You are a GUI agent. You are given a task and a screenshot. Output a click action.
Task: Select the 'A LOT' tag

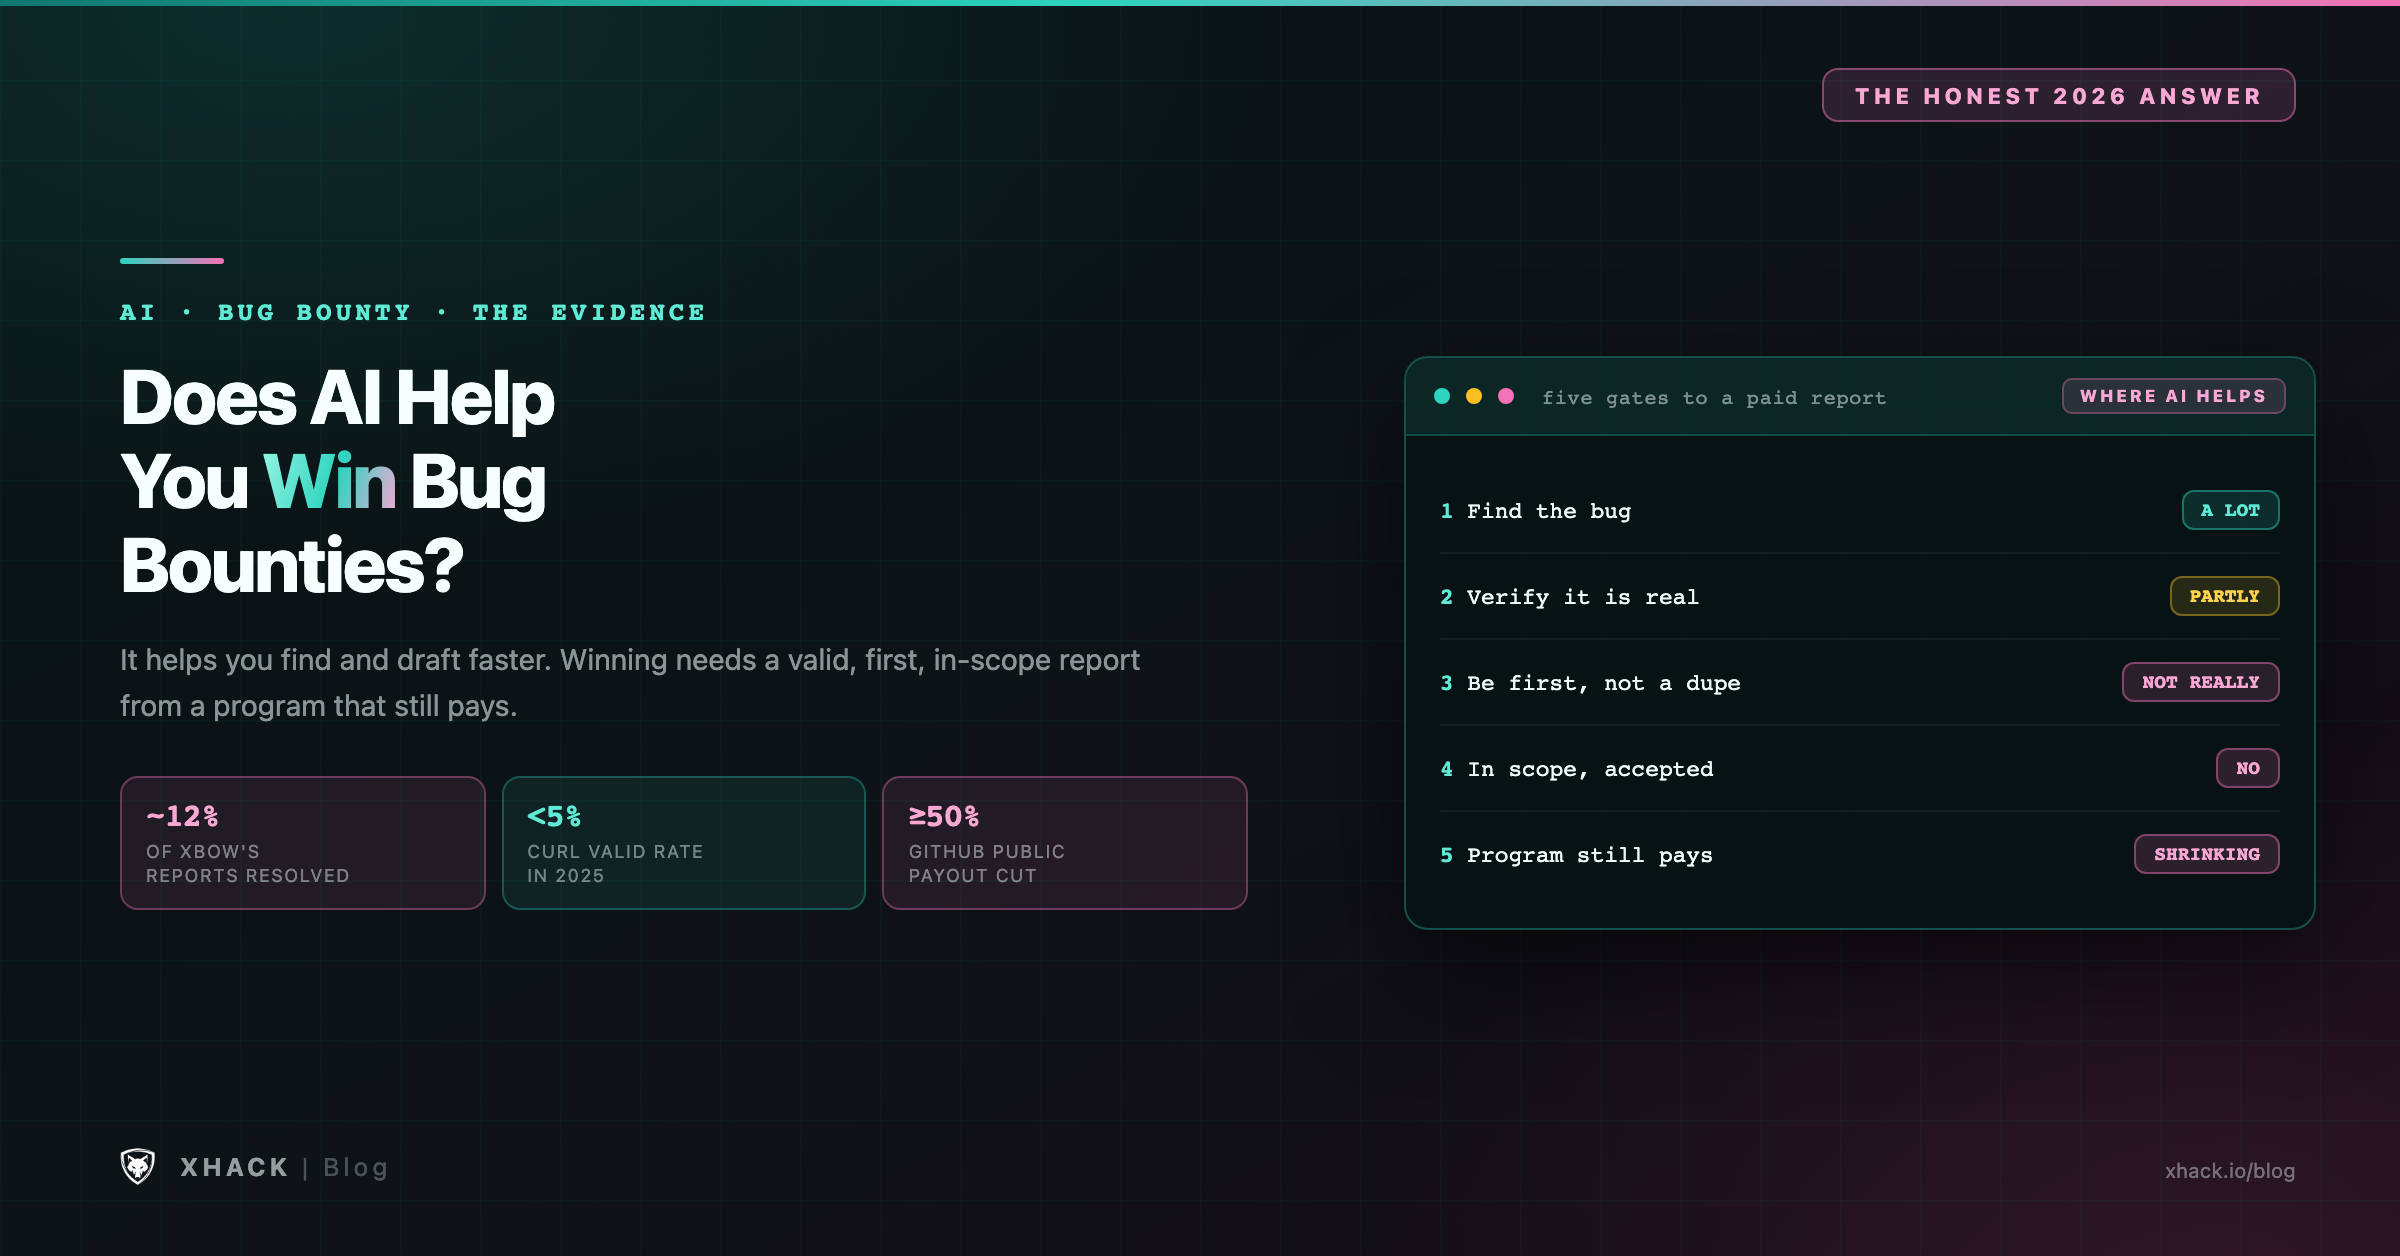[x=2230, y=510]
